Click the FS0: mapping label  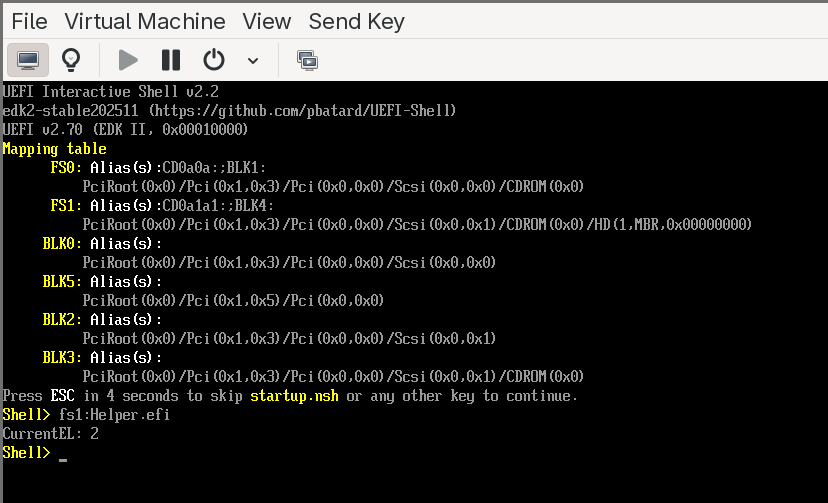click(x=66, y=167)
